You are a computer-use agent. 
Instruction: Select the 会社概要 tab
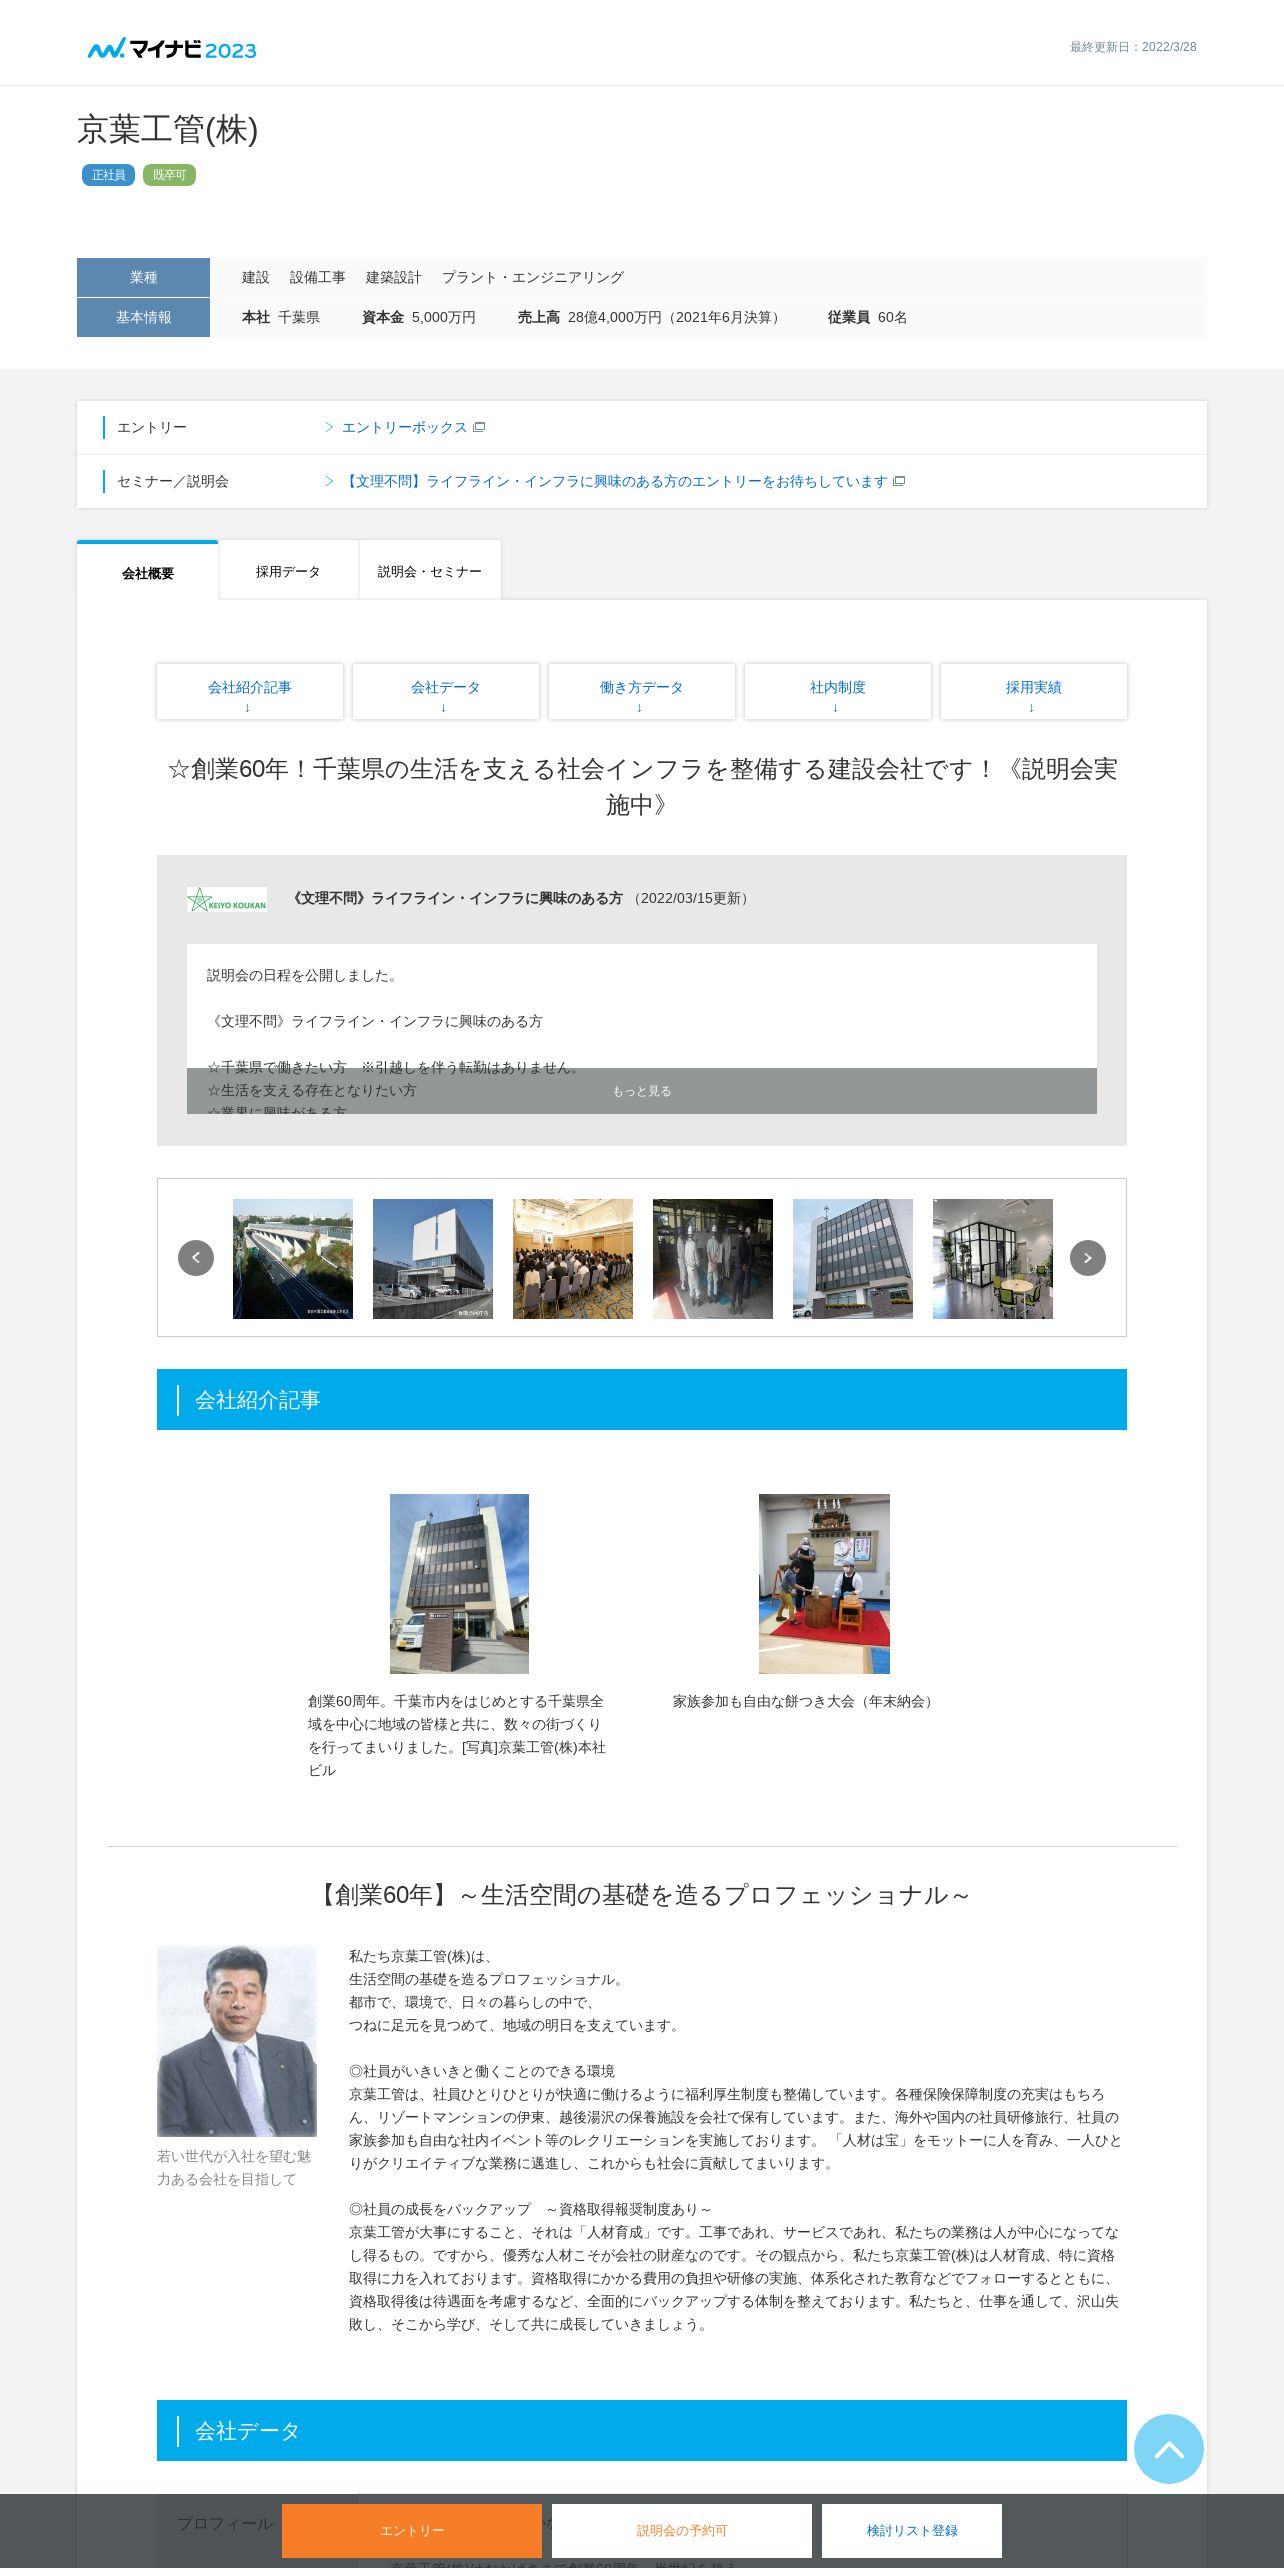[x=148, y=572]
